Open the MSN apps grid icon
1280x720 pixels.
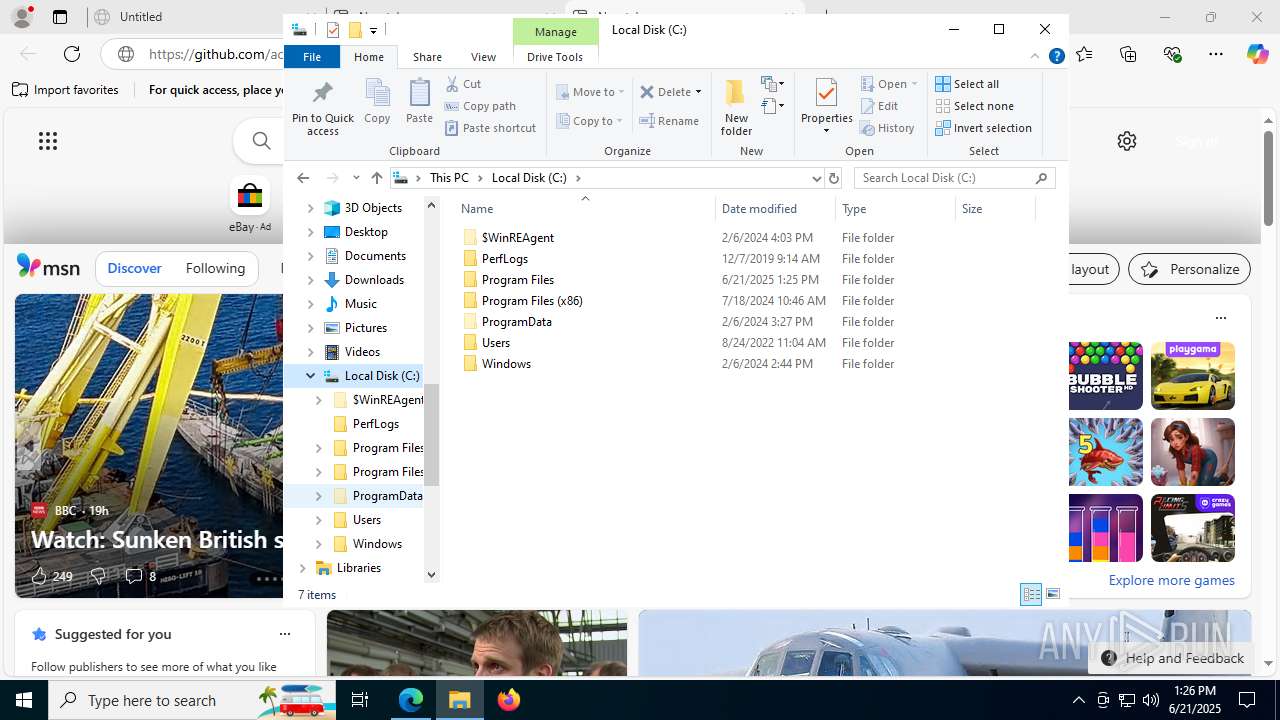[48, 141]
